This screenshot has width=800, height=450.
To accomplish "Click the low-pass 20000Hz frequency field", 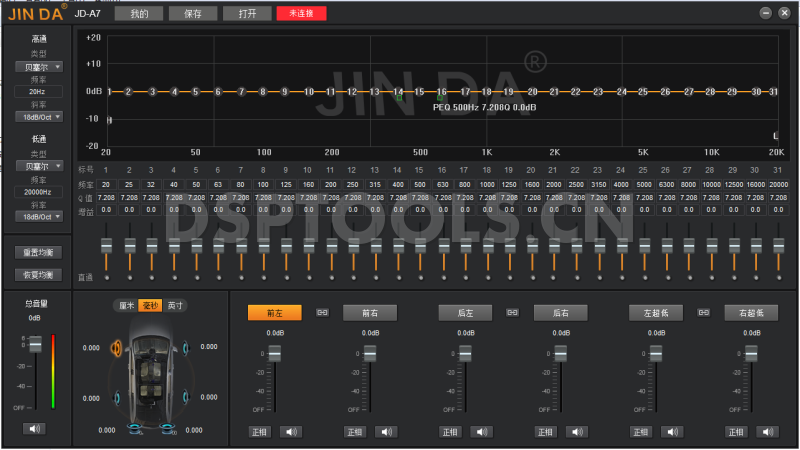I will (x=39, y=191).
